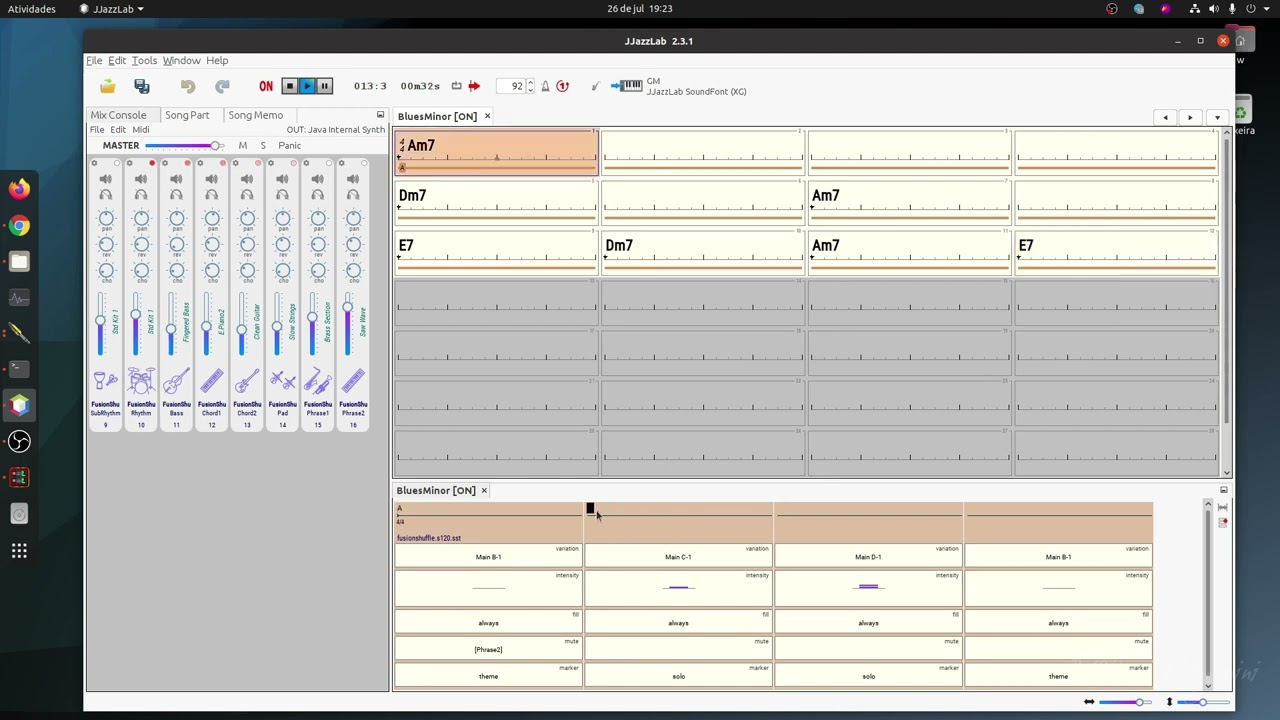Open the Window menu
Image resolution: width=1280 pixels, height=720 pixels.
click(x=181, y=60)
